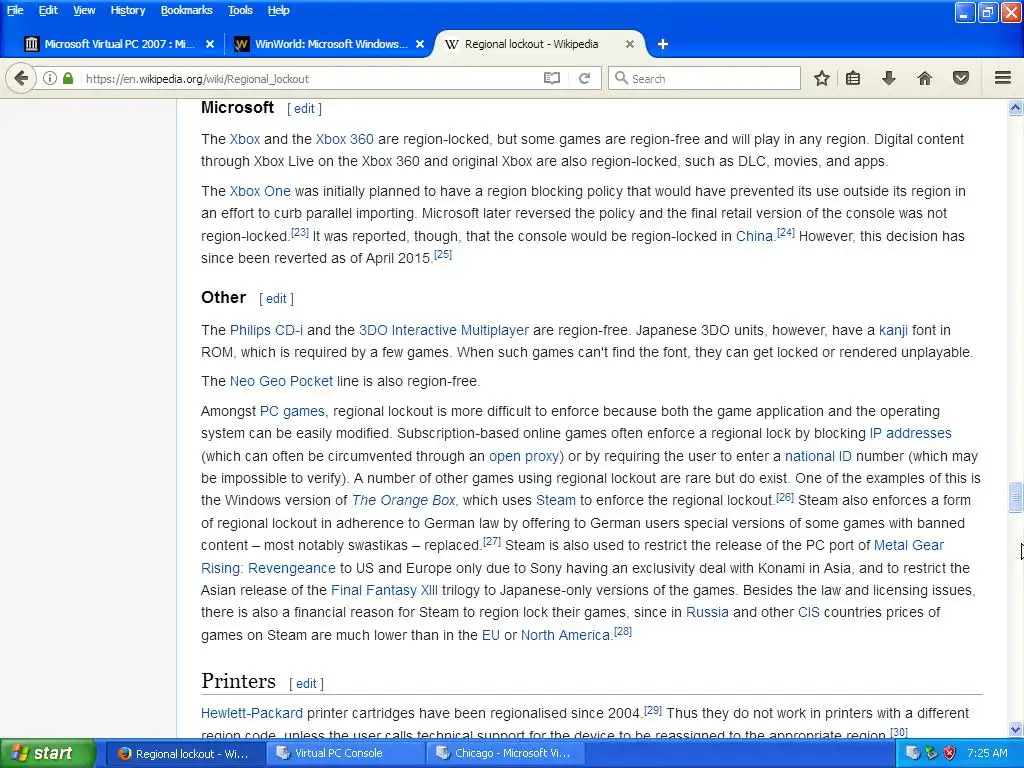Open the Edit menu

[x=48, y=10]
